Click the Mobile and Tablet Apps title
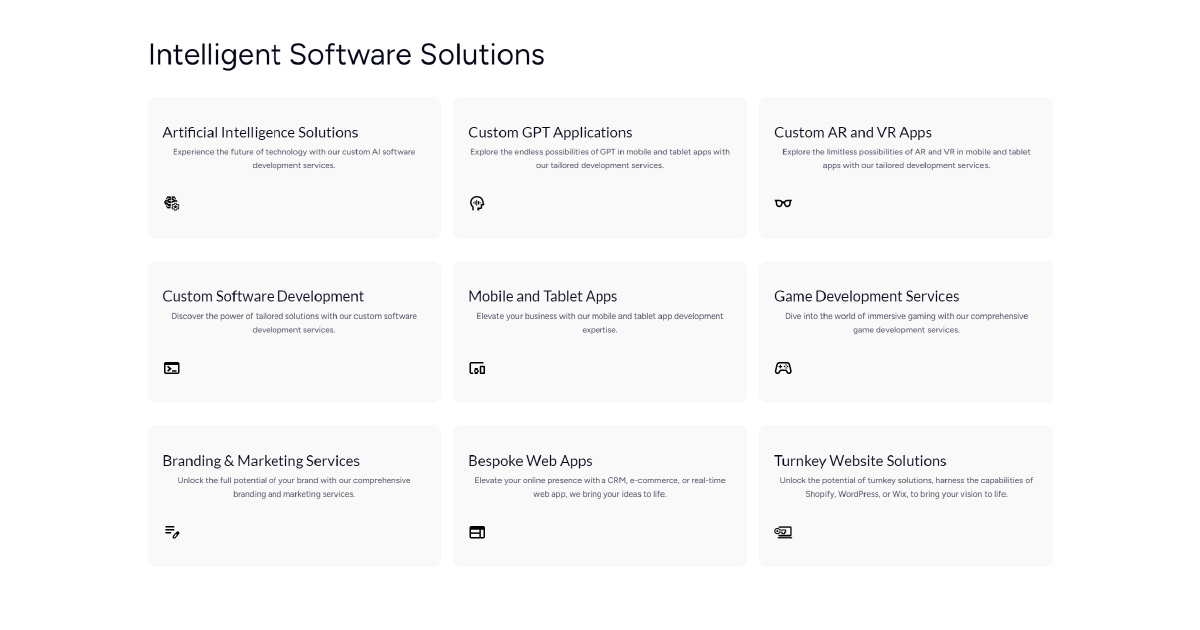This screenshot has height=630, width=1200. pos(542,296)
